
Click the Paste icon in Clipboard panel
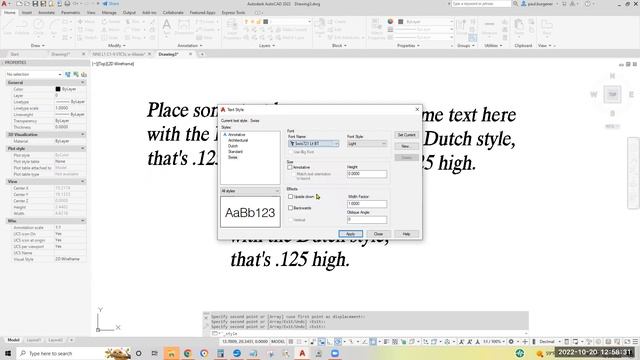point(519,27)
